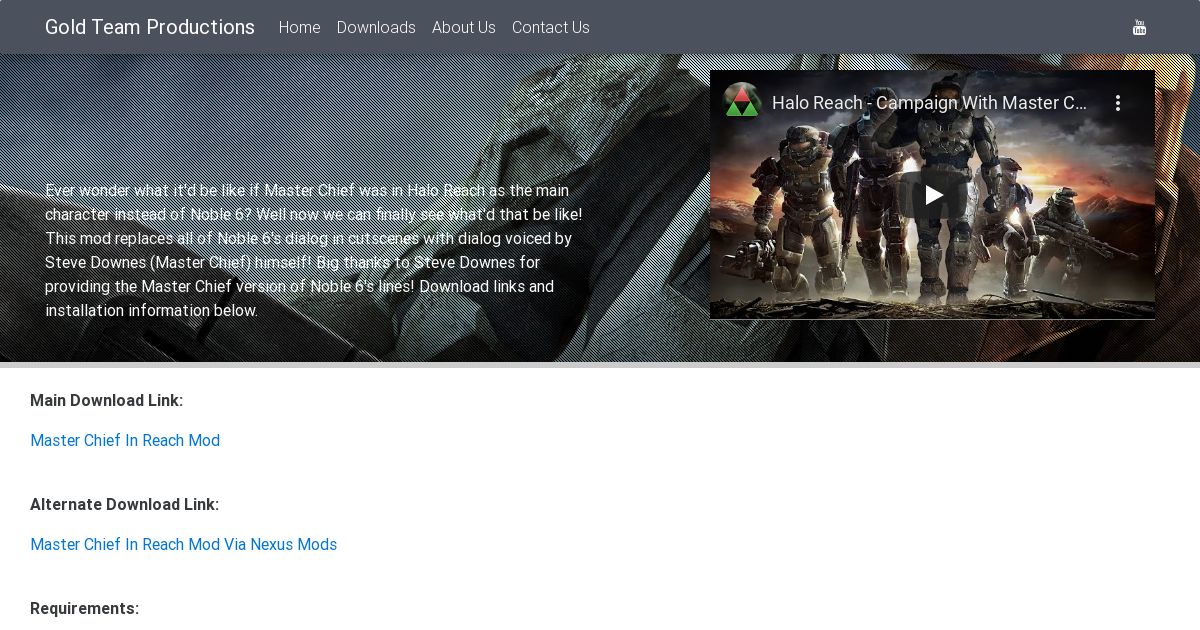Image resolution: width=1200 pixels, height=630 pixels.
Task: Select the Main Download Link heading
Action: pos(107,400)
